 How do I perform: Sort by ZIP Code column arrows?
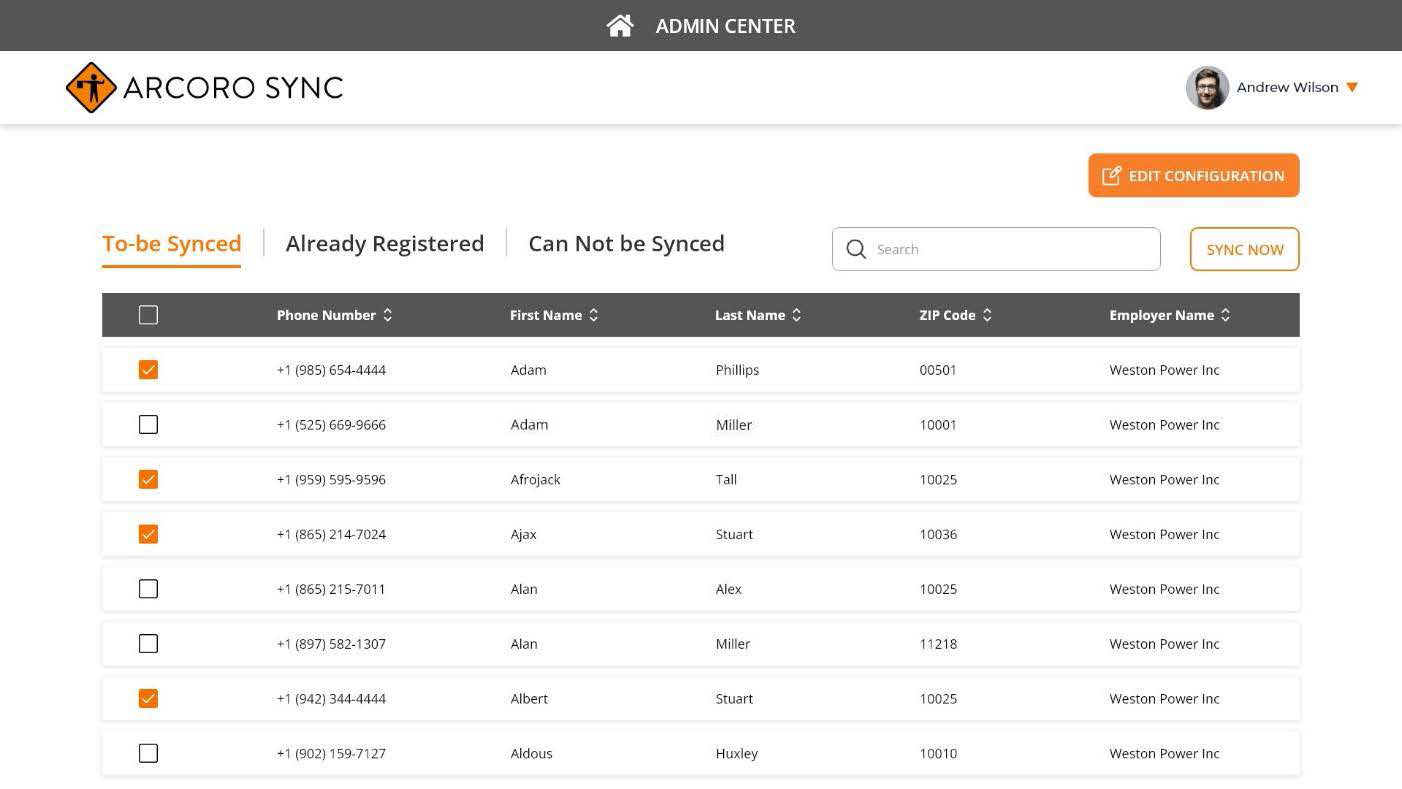coord(987,315)
